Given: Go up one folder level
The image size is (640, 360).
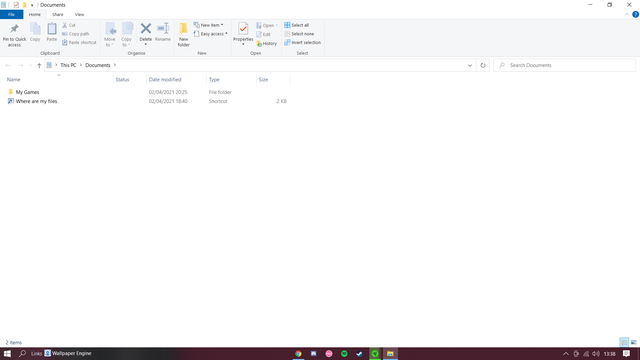Looking at the screenshot, I should pos(39,65).
